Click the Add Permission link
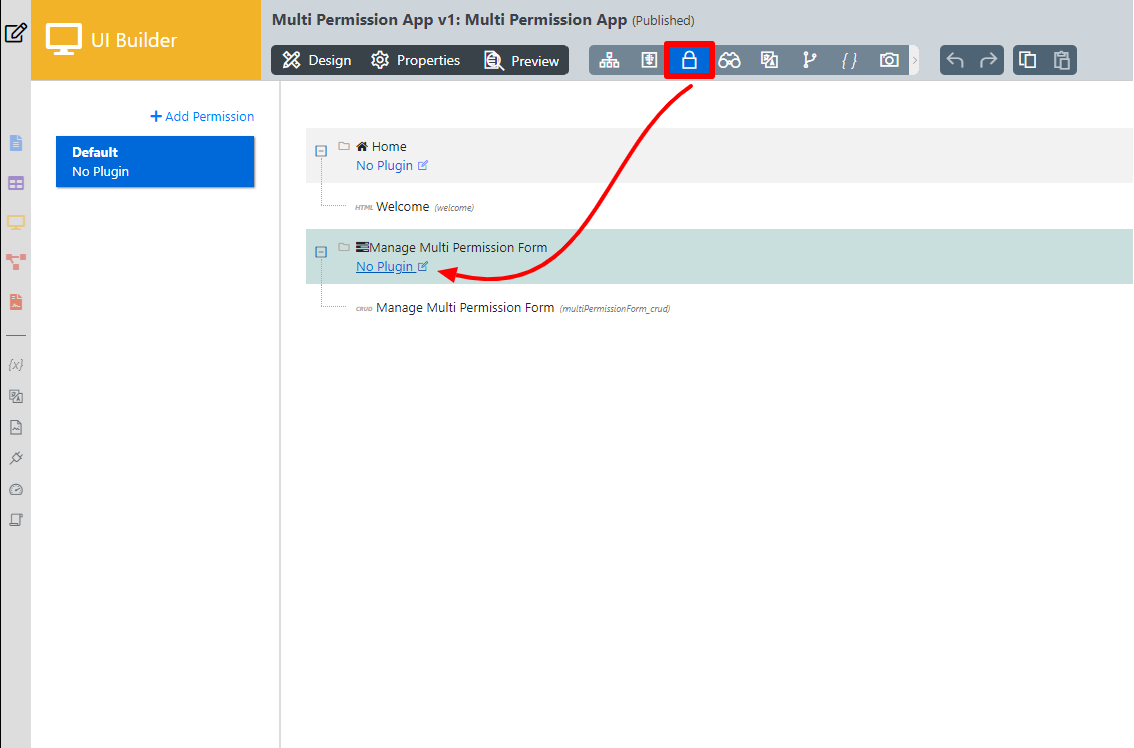The height and width of the screenshot is (748, 1134). [x=202, y=116]
